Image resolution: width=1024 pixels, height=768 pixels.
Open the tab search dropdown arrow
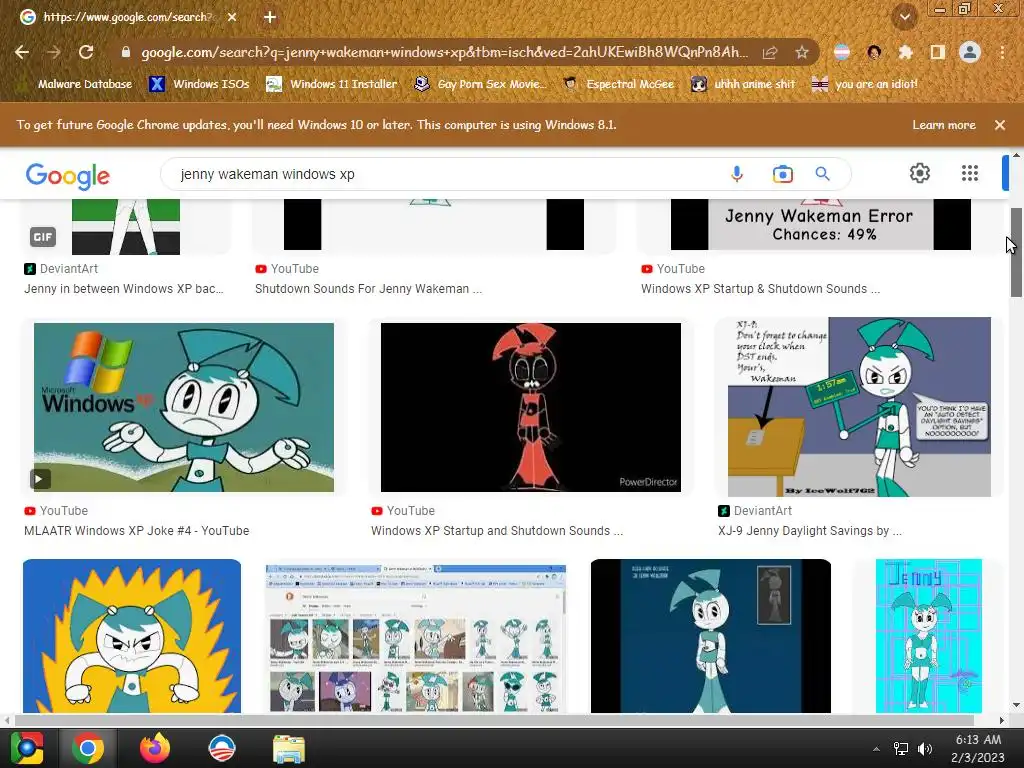point(905,17)
